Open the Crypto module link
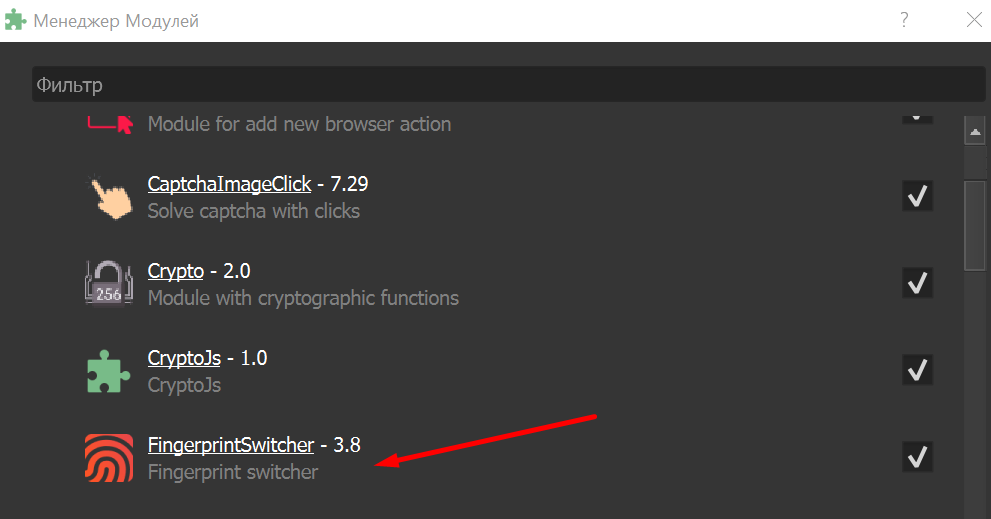 (x=175, y=271)
